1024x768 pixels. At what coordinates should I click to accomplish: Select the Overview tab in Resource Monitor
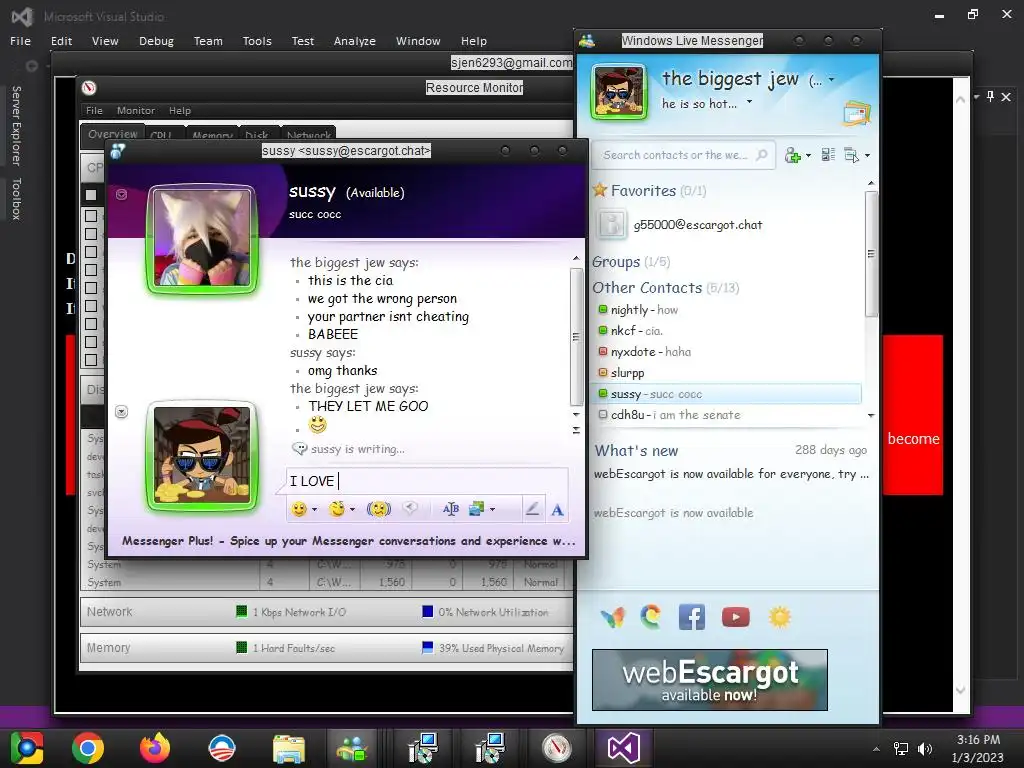click(112, 134)
